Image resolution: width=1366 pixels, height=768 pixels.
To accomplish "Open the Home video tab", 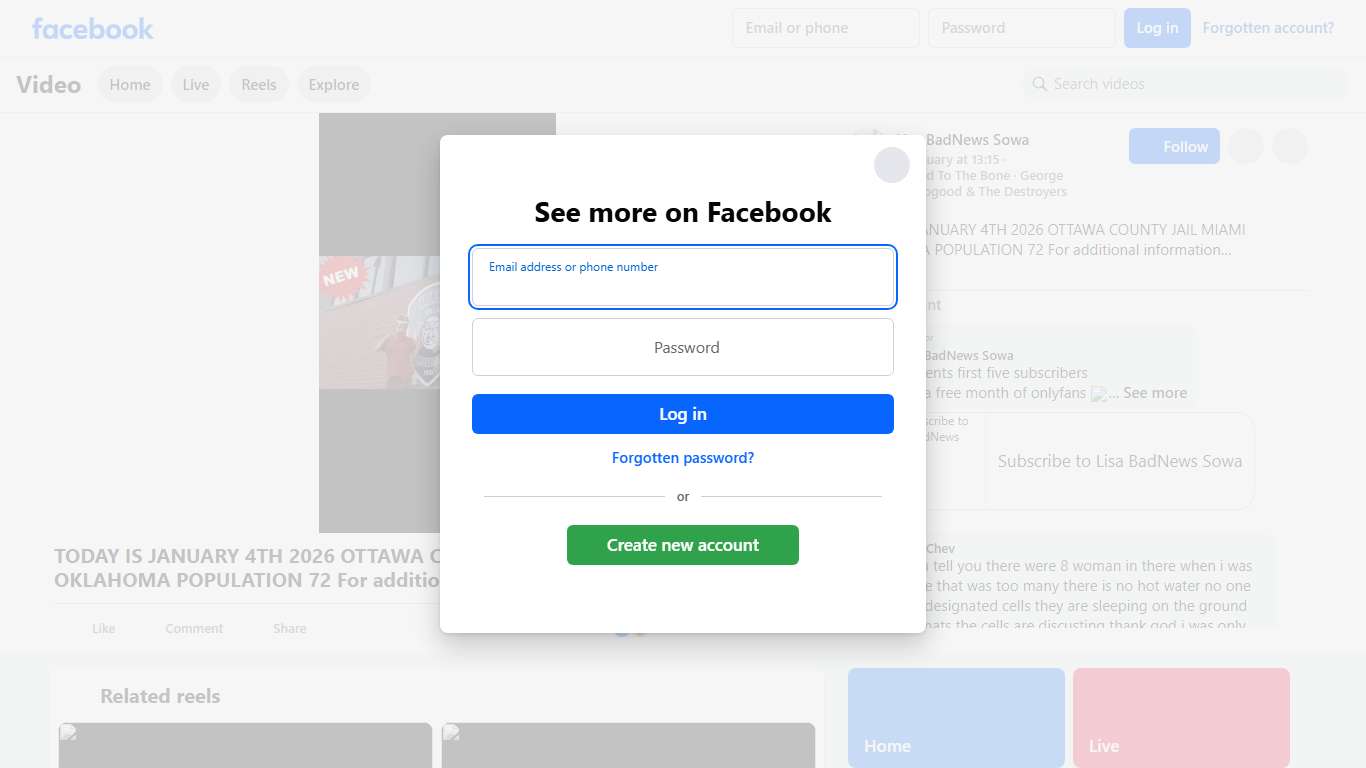I will coord(130,85).
